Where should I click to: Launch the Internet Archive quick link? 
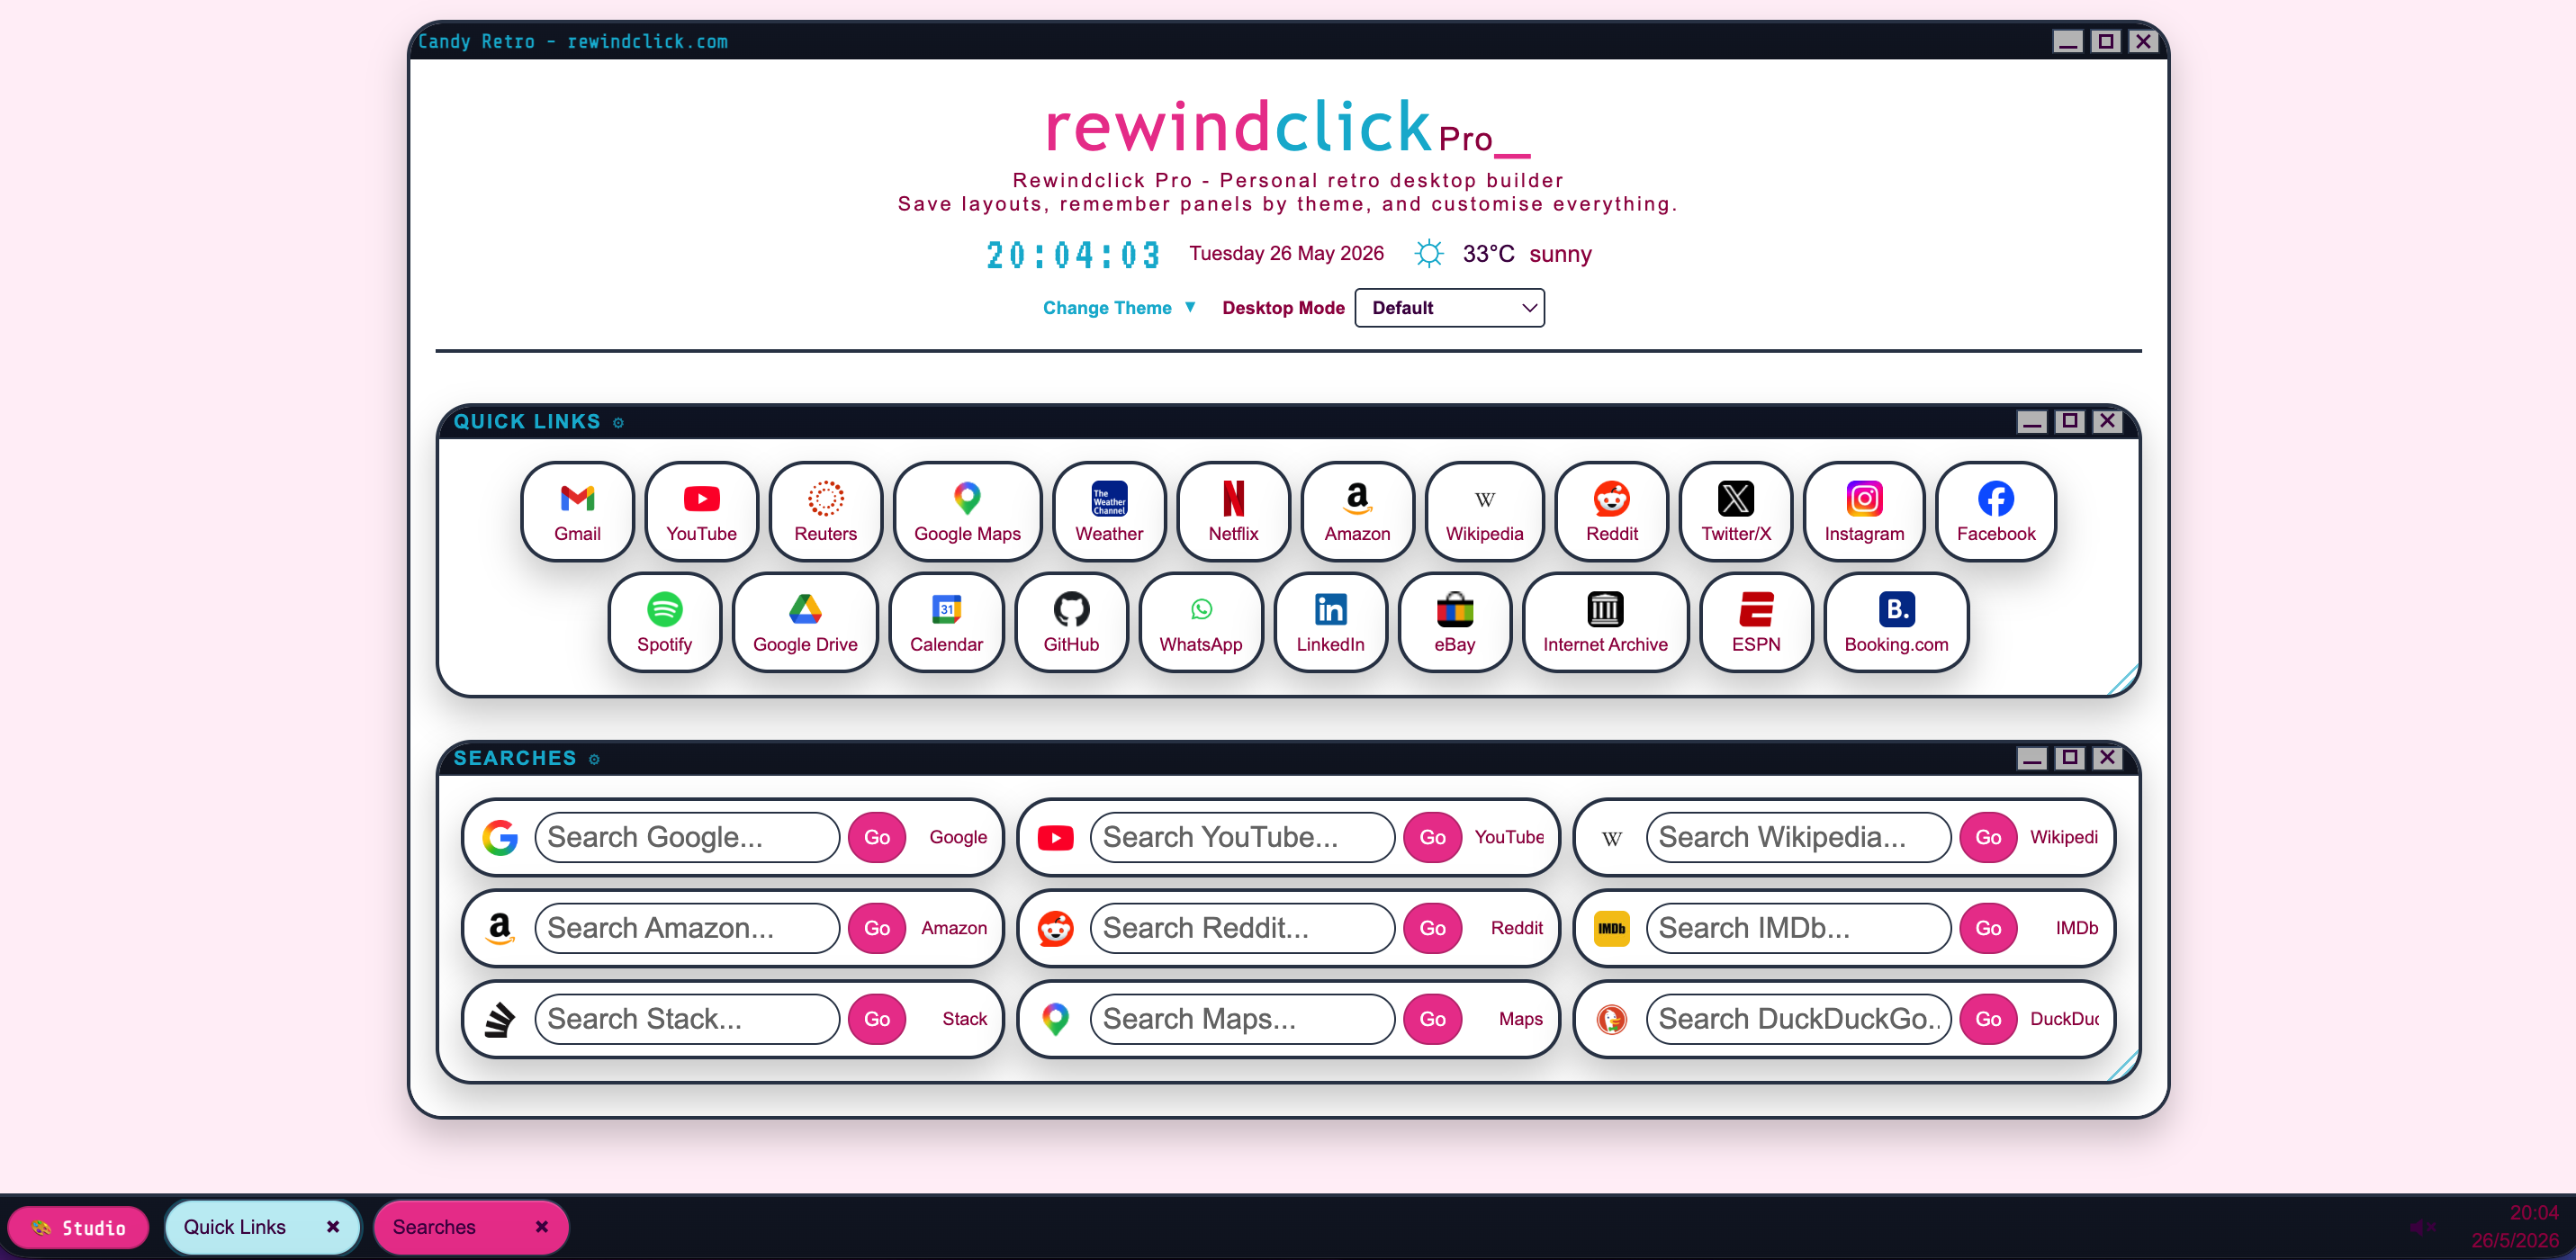point(1605,623)
